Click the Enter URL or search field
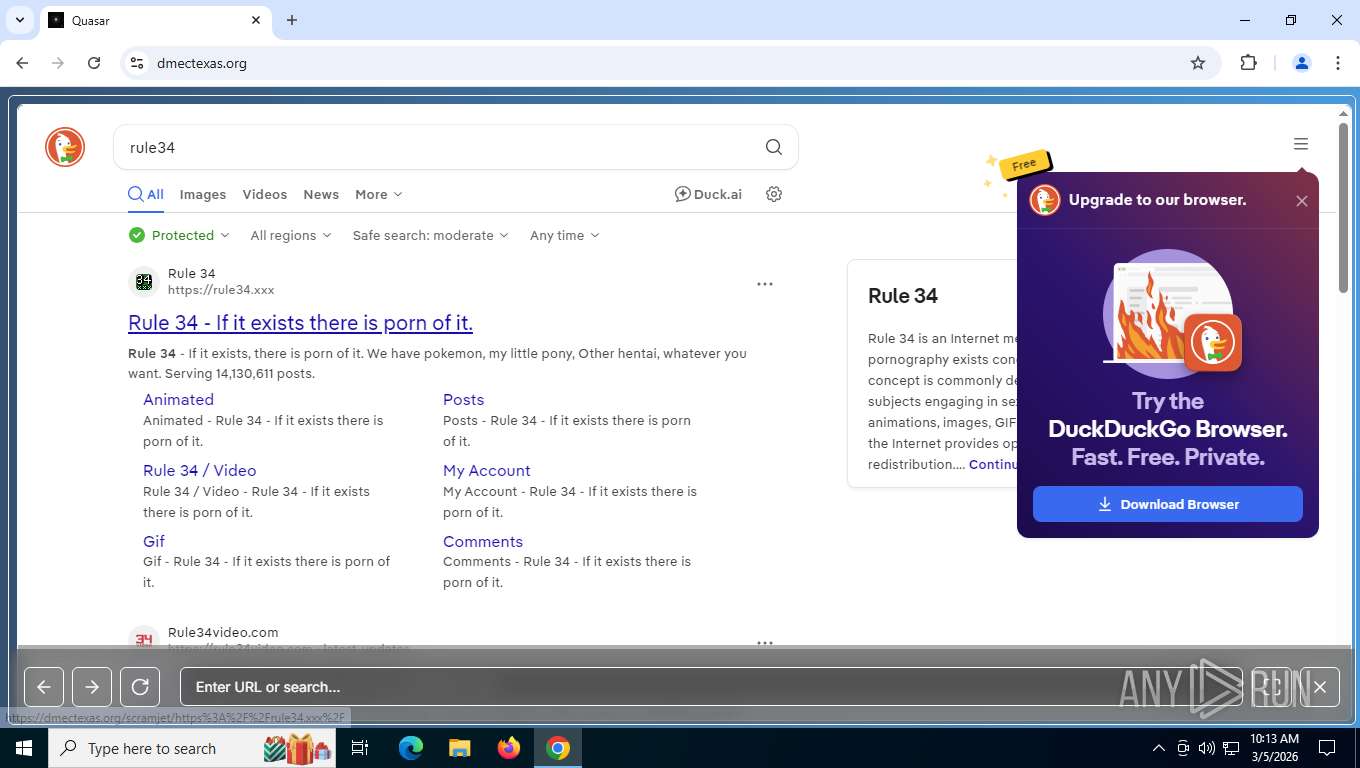Viewport: 1360px width, 768px height. click(710, 687)
